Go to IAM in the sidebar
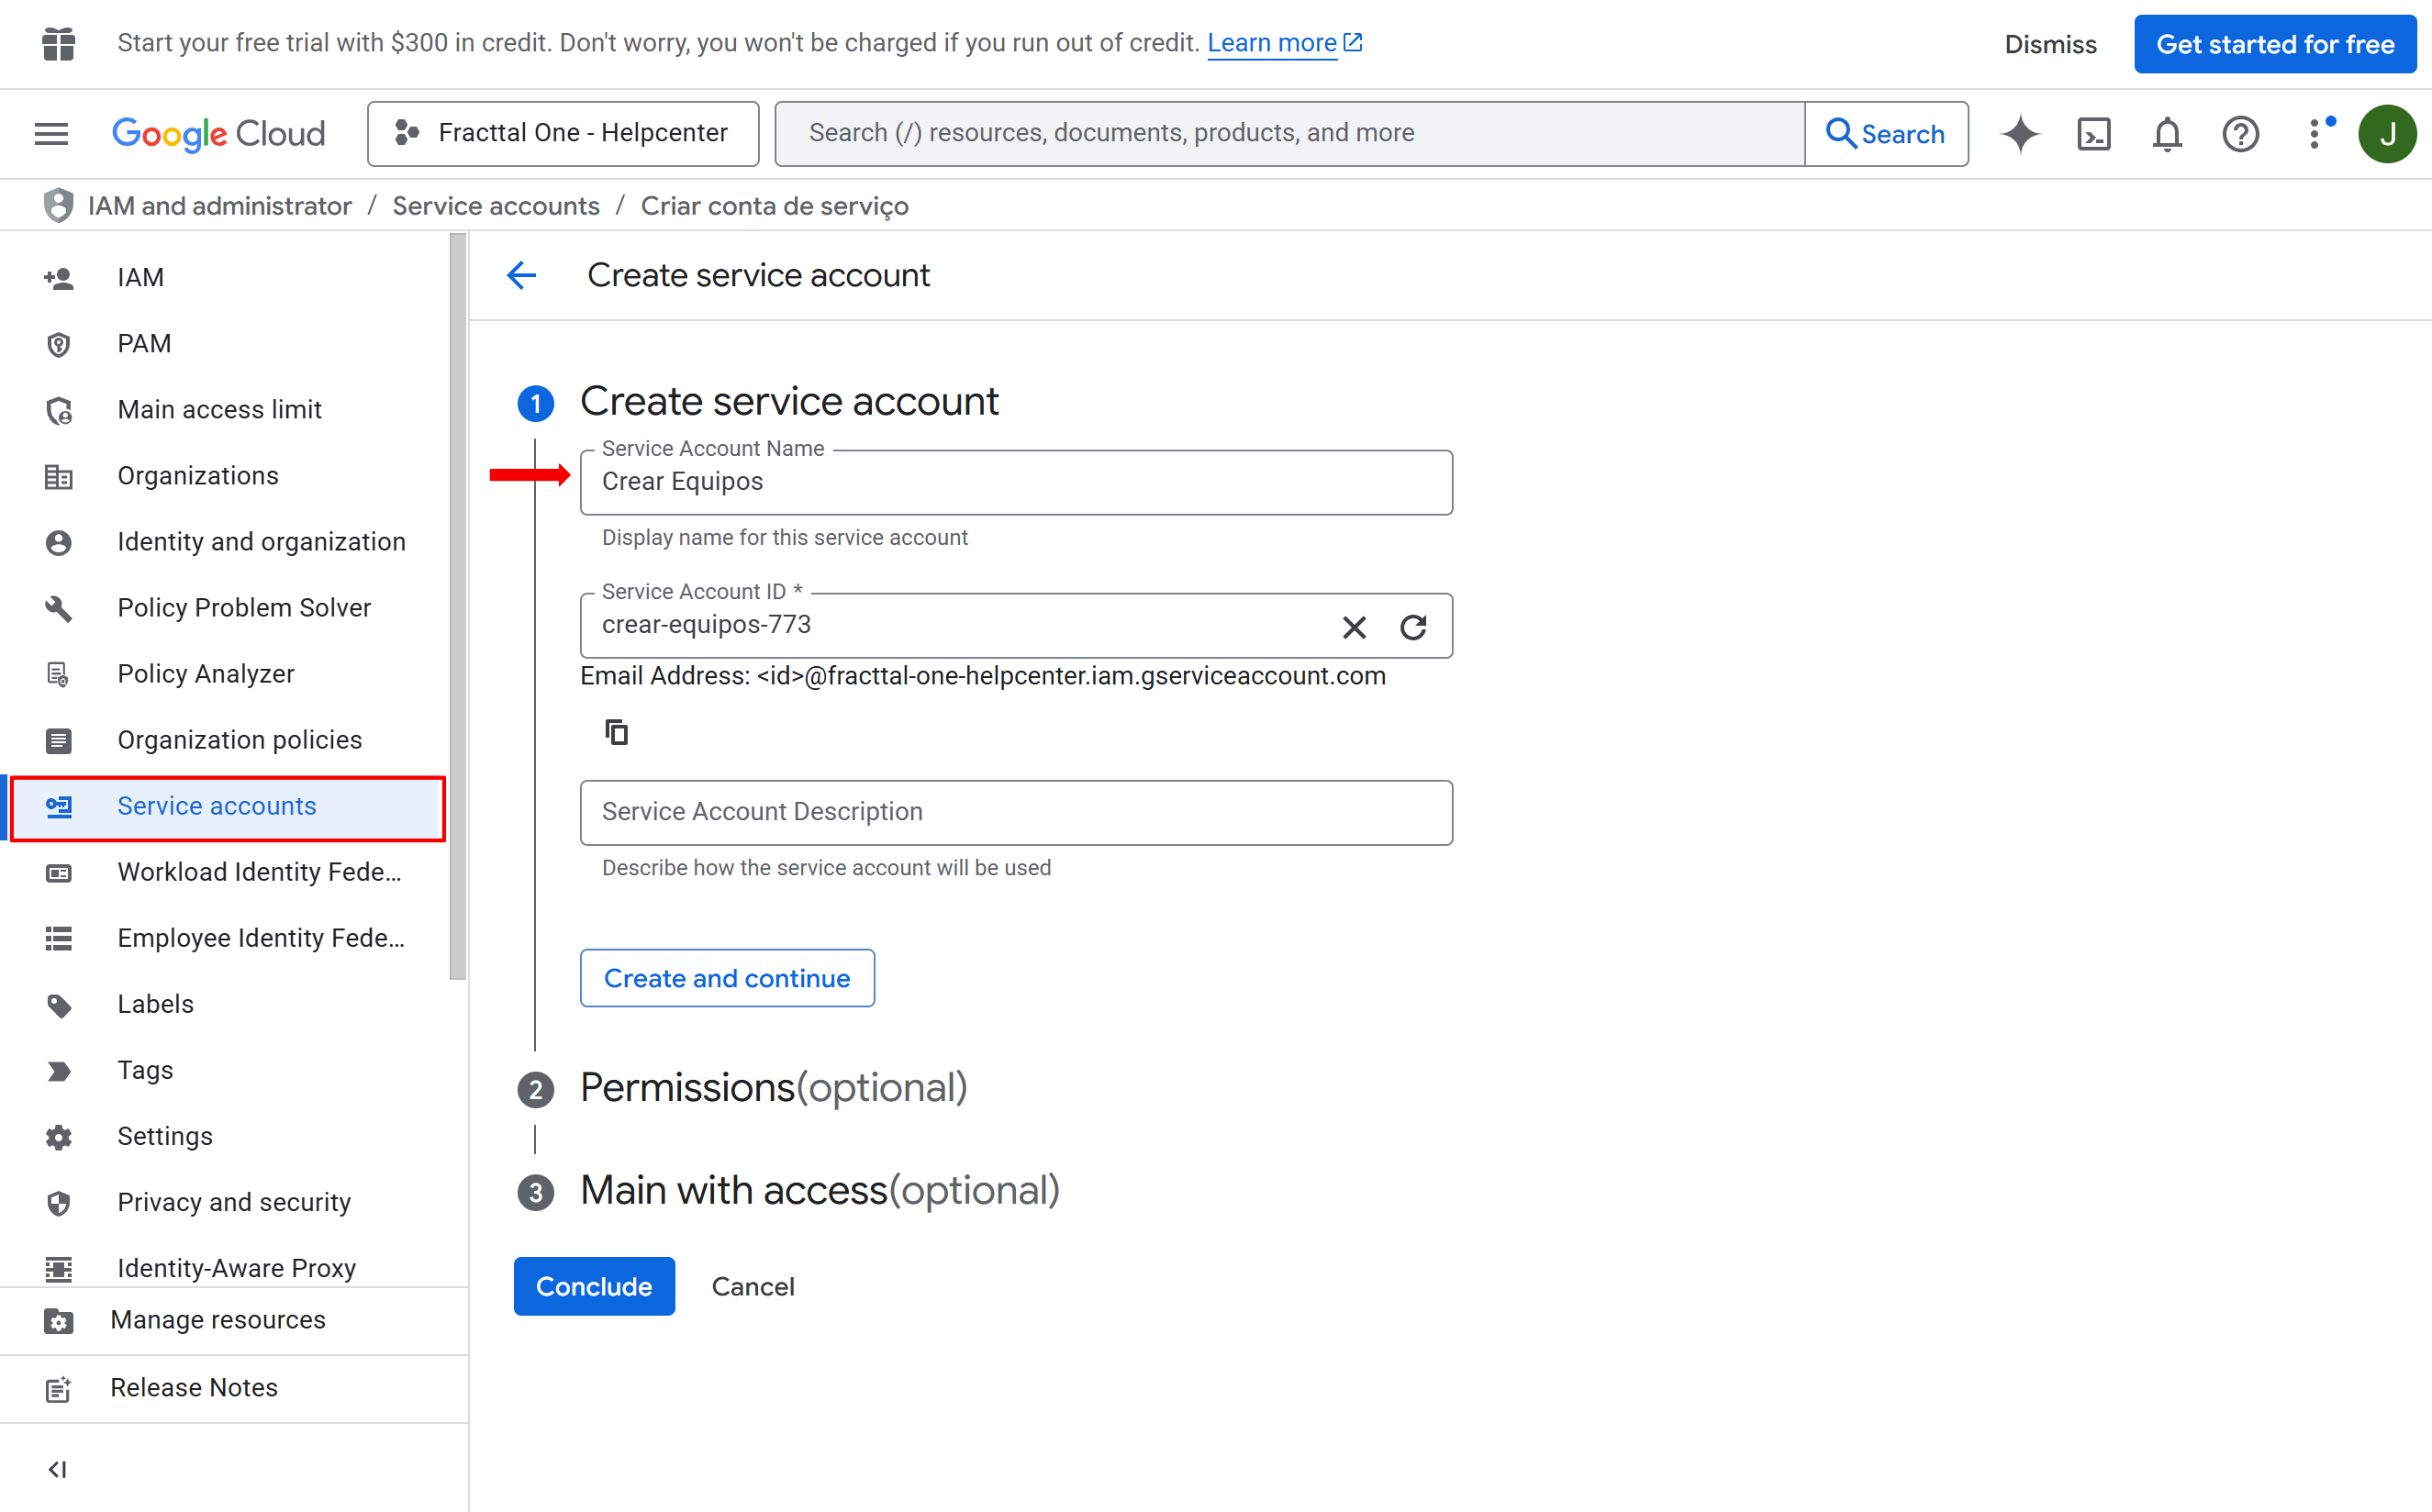This screenshot has height=1512, width=2432. [x=140, y=277]
